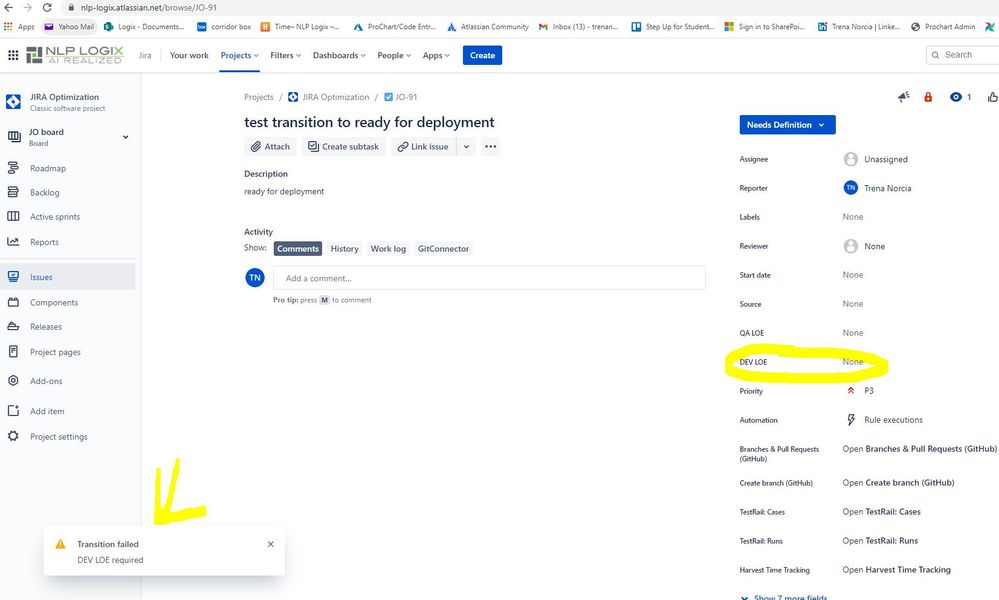Screen dimensions: 999x600
Task: Toggle watching with the eye icon
Action: (x=956, y=97)
